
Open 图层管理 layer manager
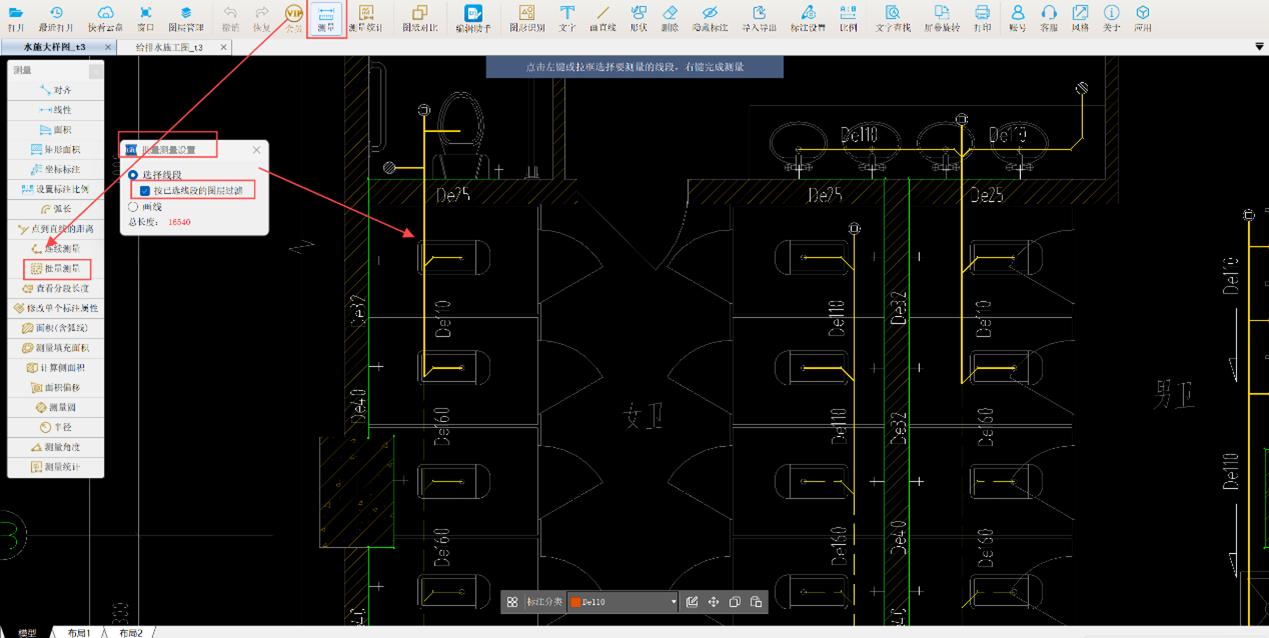(x=185, y=18)
